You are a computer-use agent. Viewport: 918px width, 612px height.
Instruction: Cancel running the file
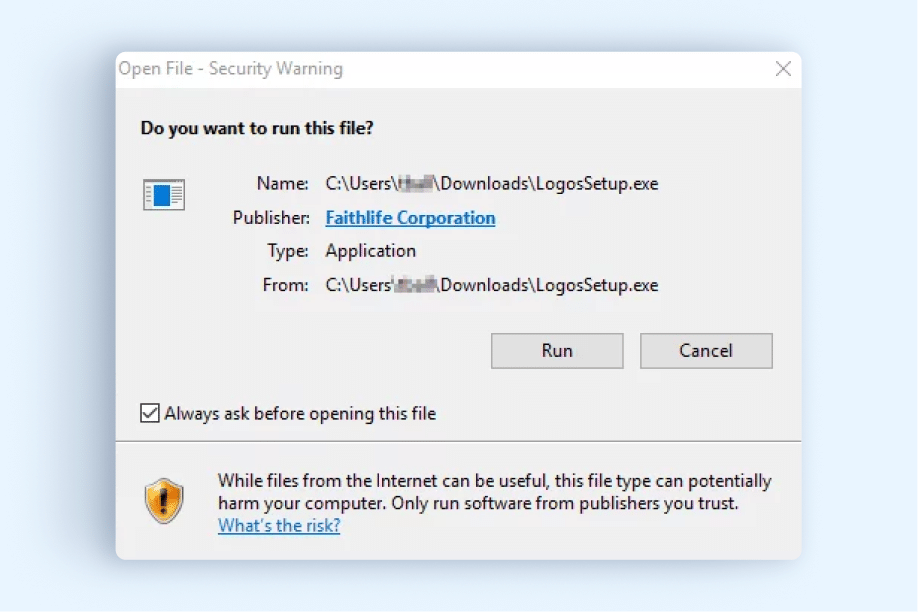click(x=706, y=351)
